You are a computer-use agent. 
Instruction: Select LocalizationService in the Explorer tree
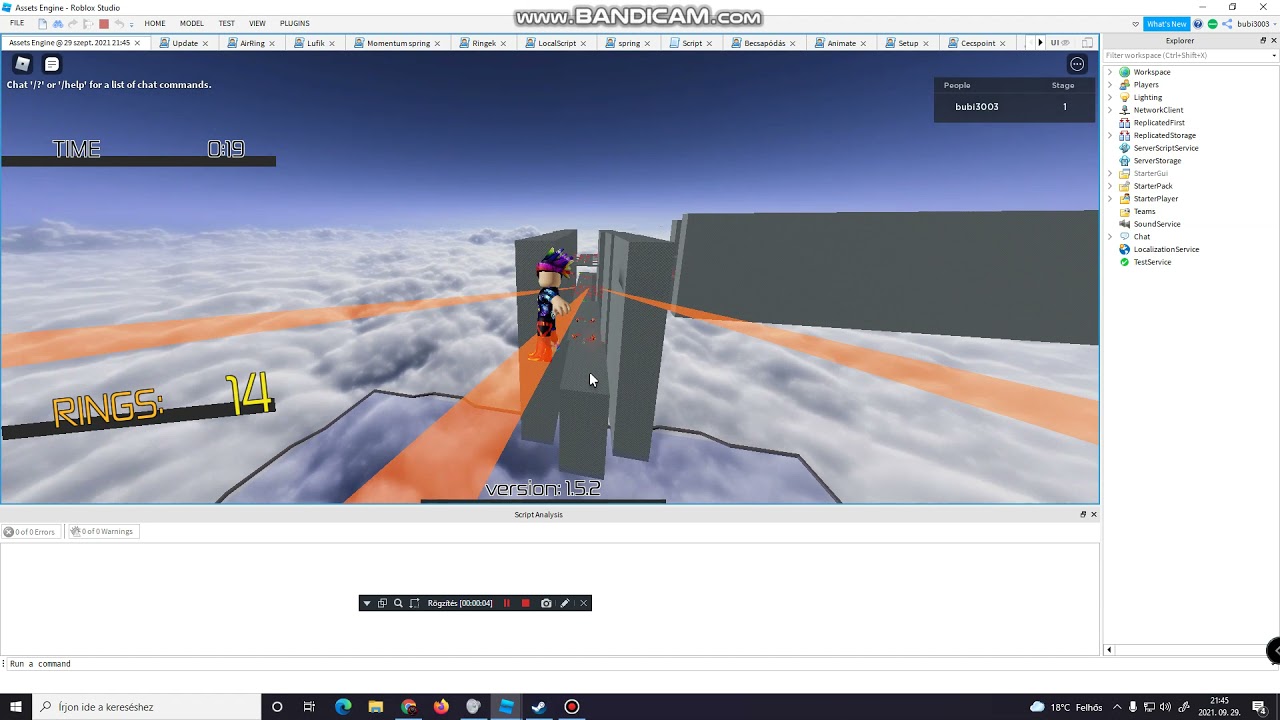[1166, 249]
